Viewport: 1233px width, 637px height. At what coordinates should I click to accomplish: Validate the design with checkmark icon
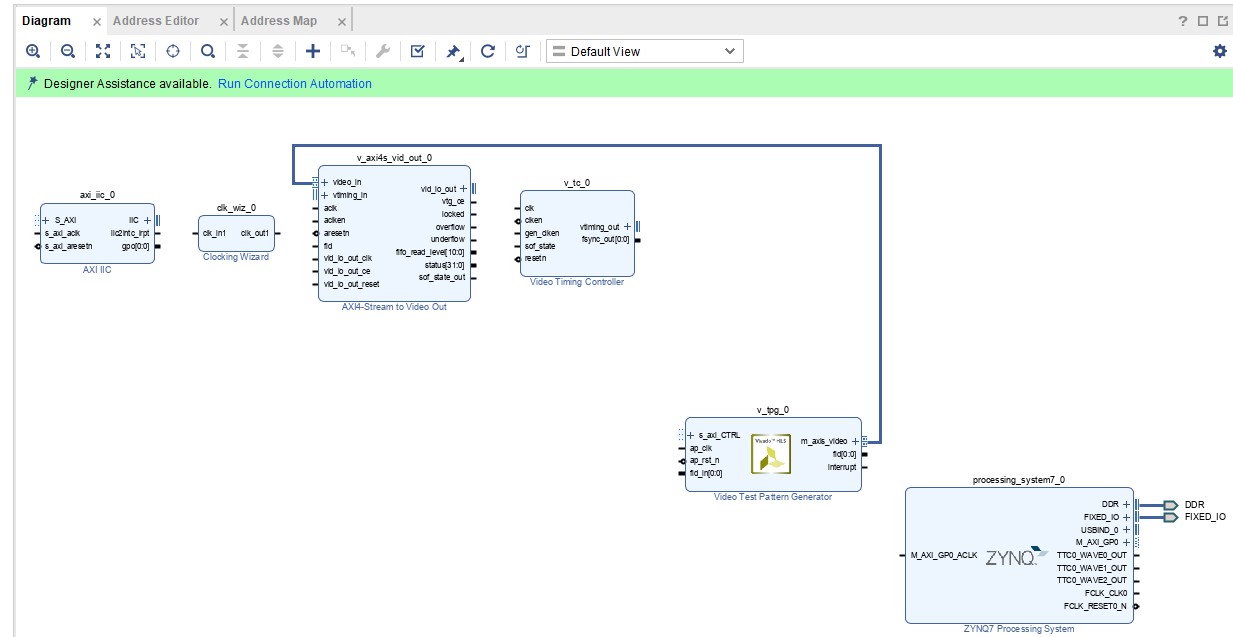(418, 51)
